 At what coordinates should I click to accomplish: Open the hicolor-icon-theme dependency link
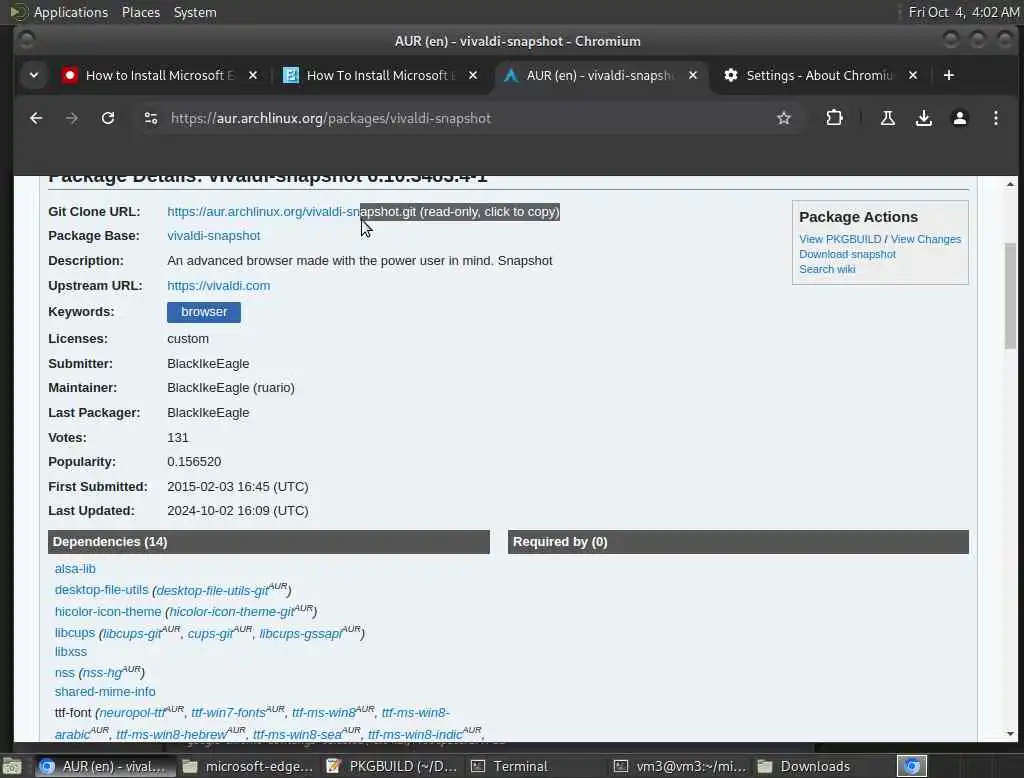pos(108,611)
